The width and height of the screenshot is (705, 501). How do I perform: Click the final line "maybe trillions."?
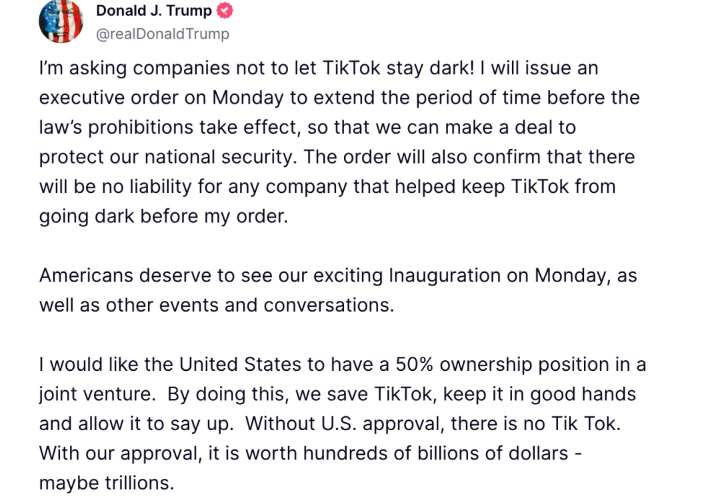(x=107, y=483)
